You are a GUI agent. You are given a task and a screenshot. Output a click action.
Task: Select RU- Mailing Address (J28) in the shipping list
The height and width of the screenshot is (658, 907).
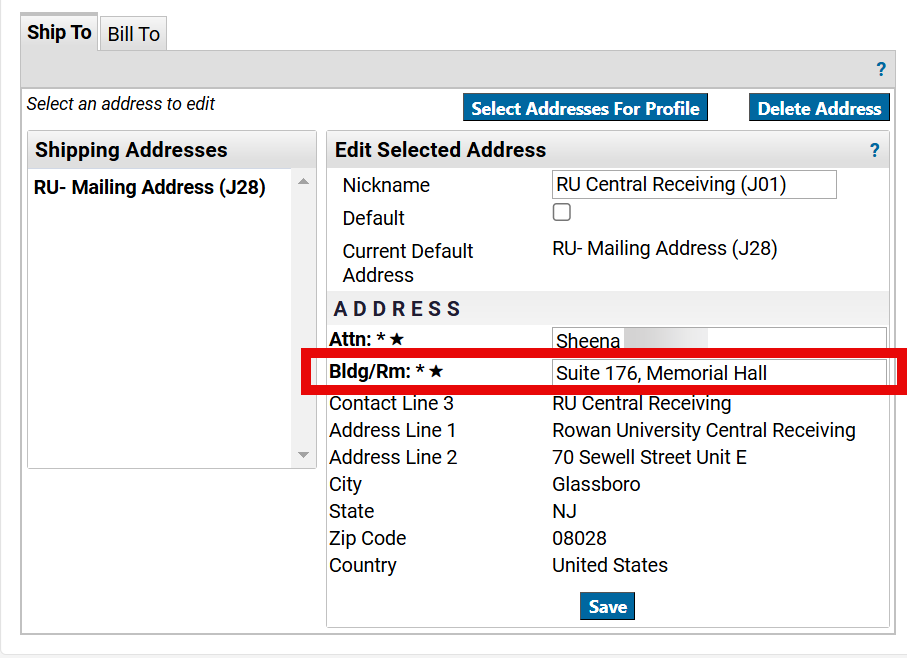[x=150, y=187]
